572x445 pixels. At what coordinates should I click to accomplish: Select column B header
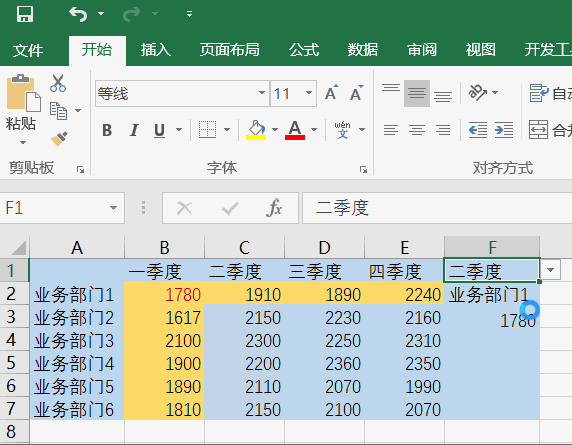tap(165, 247)
